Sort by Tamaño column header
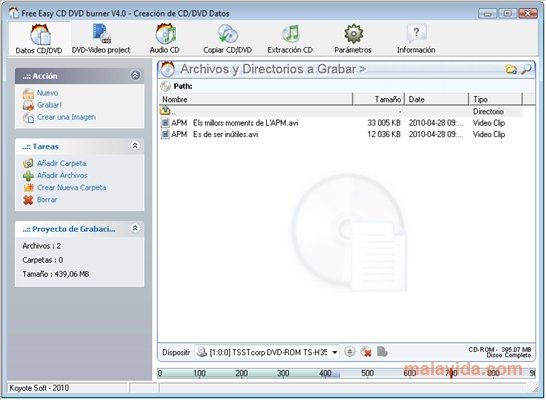The width and height of the screenshot is (546, 400). pos(379,99)
